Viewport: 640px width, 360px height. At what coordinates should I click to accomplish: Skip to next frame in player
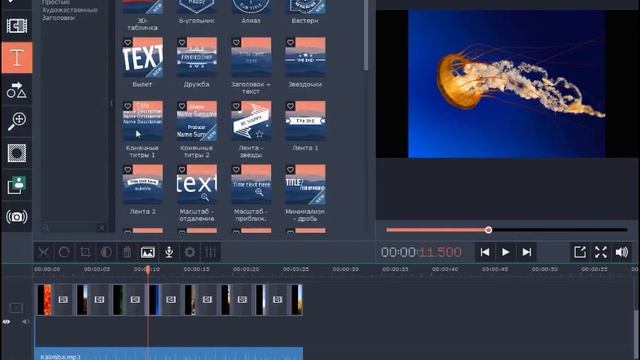click(527, 252)
